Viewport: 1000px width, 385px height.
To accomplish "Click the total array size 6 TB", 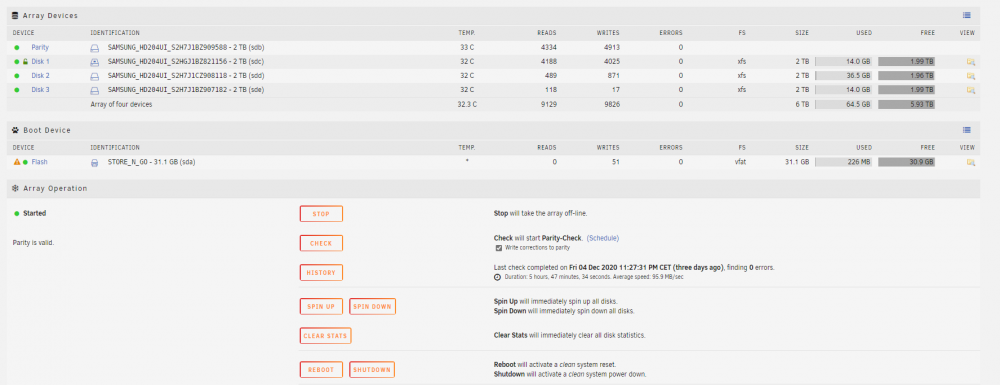I will pyautogui.click(x=803, y=104).
